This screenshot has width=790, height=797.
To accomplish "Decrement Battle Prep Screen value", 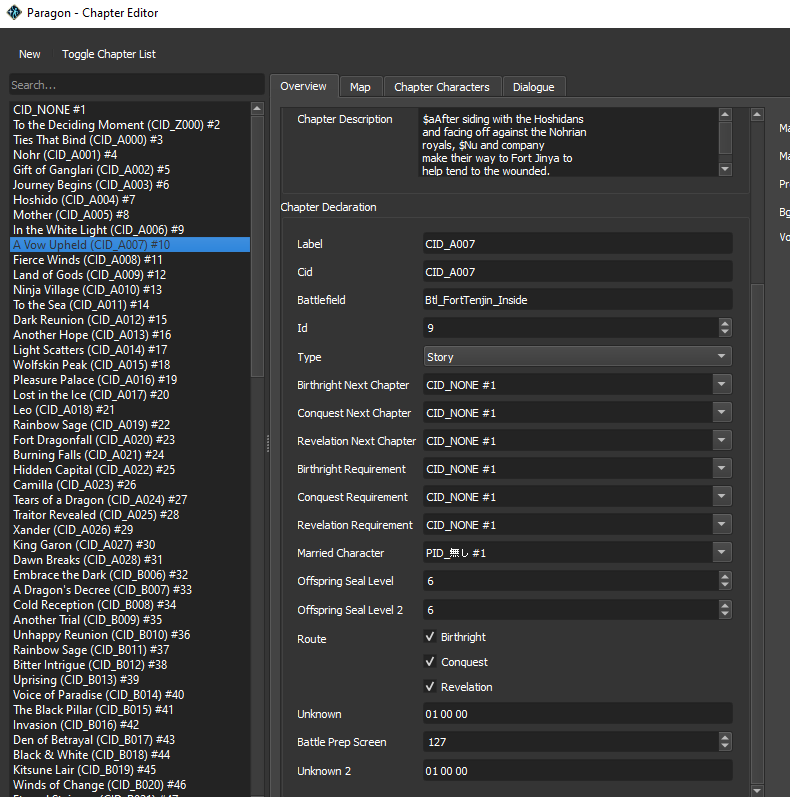I will (725, 746).
